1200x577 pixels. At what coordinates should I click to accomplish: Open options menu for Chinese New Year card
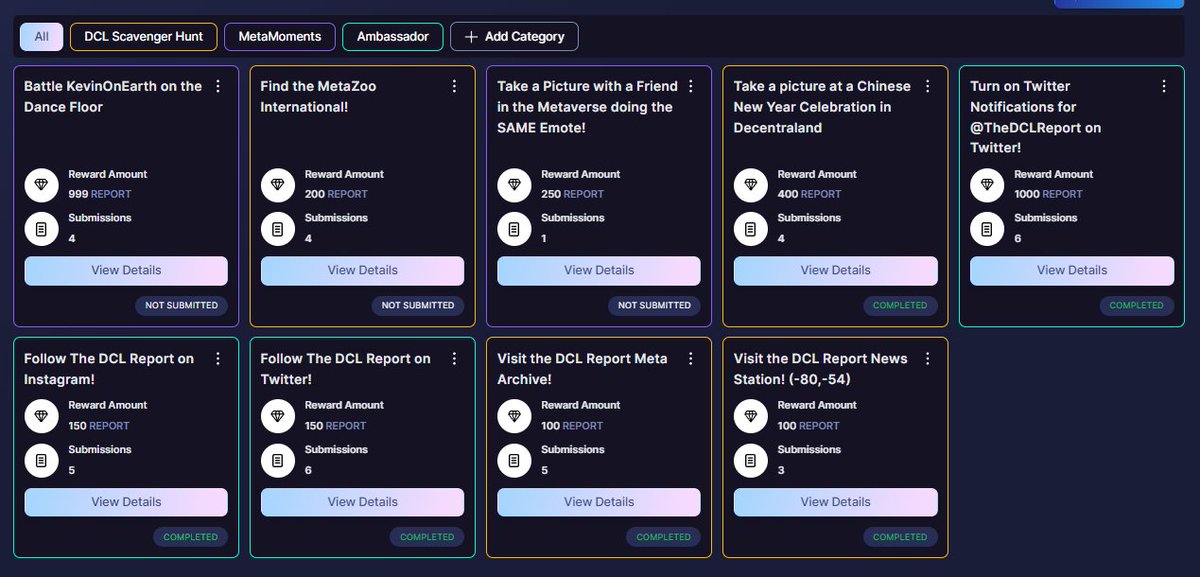(x=927, y=87)
